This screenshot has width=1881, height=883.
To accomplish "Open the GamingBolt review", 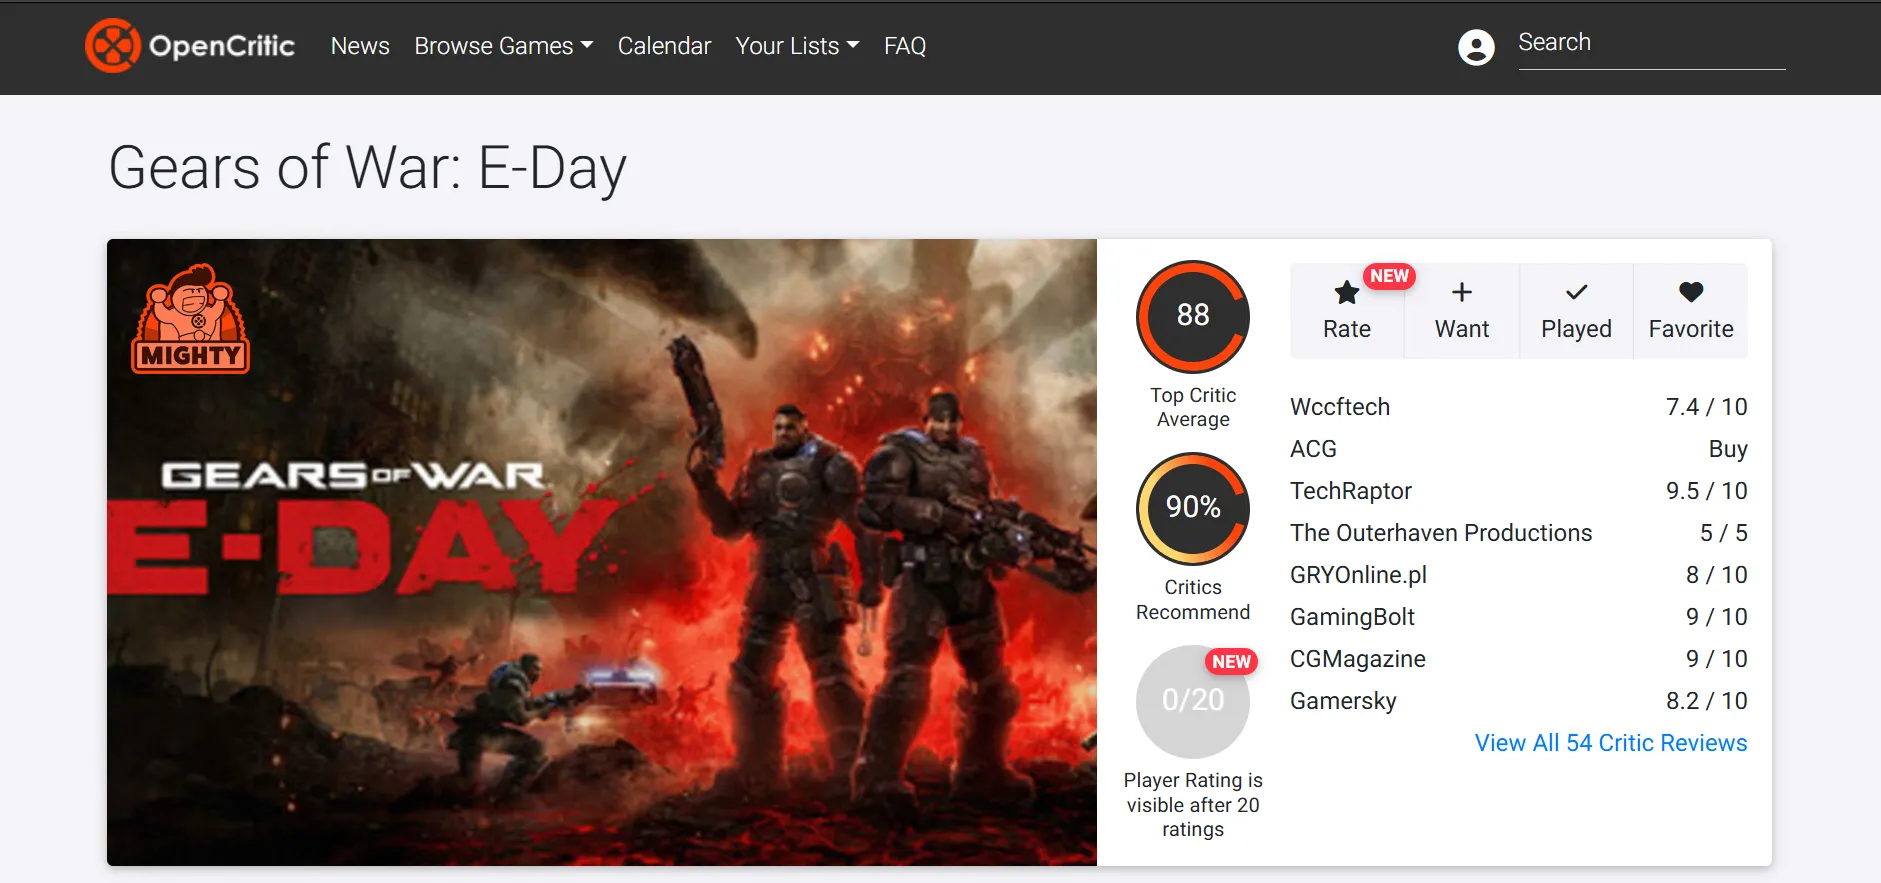I will click(1352, 617).
